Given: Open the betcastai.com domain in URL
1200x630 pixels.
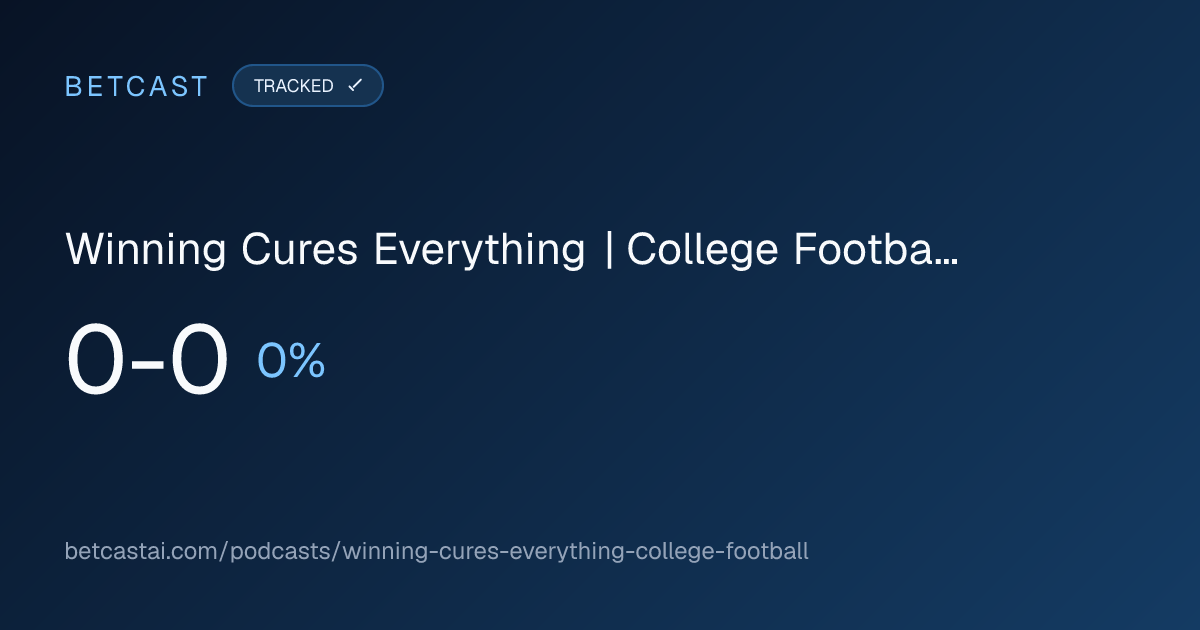Looking at the screenshot, I should tap(144, 551).
